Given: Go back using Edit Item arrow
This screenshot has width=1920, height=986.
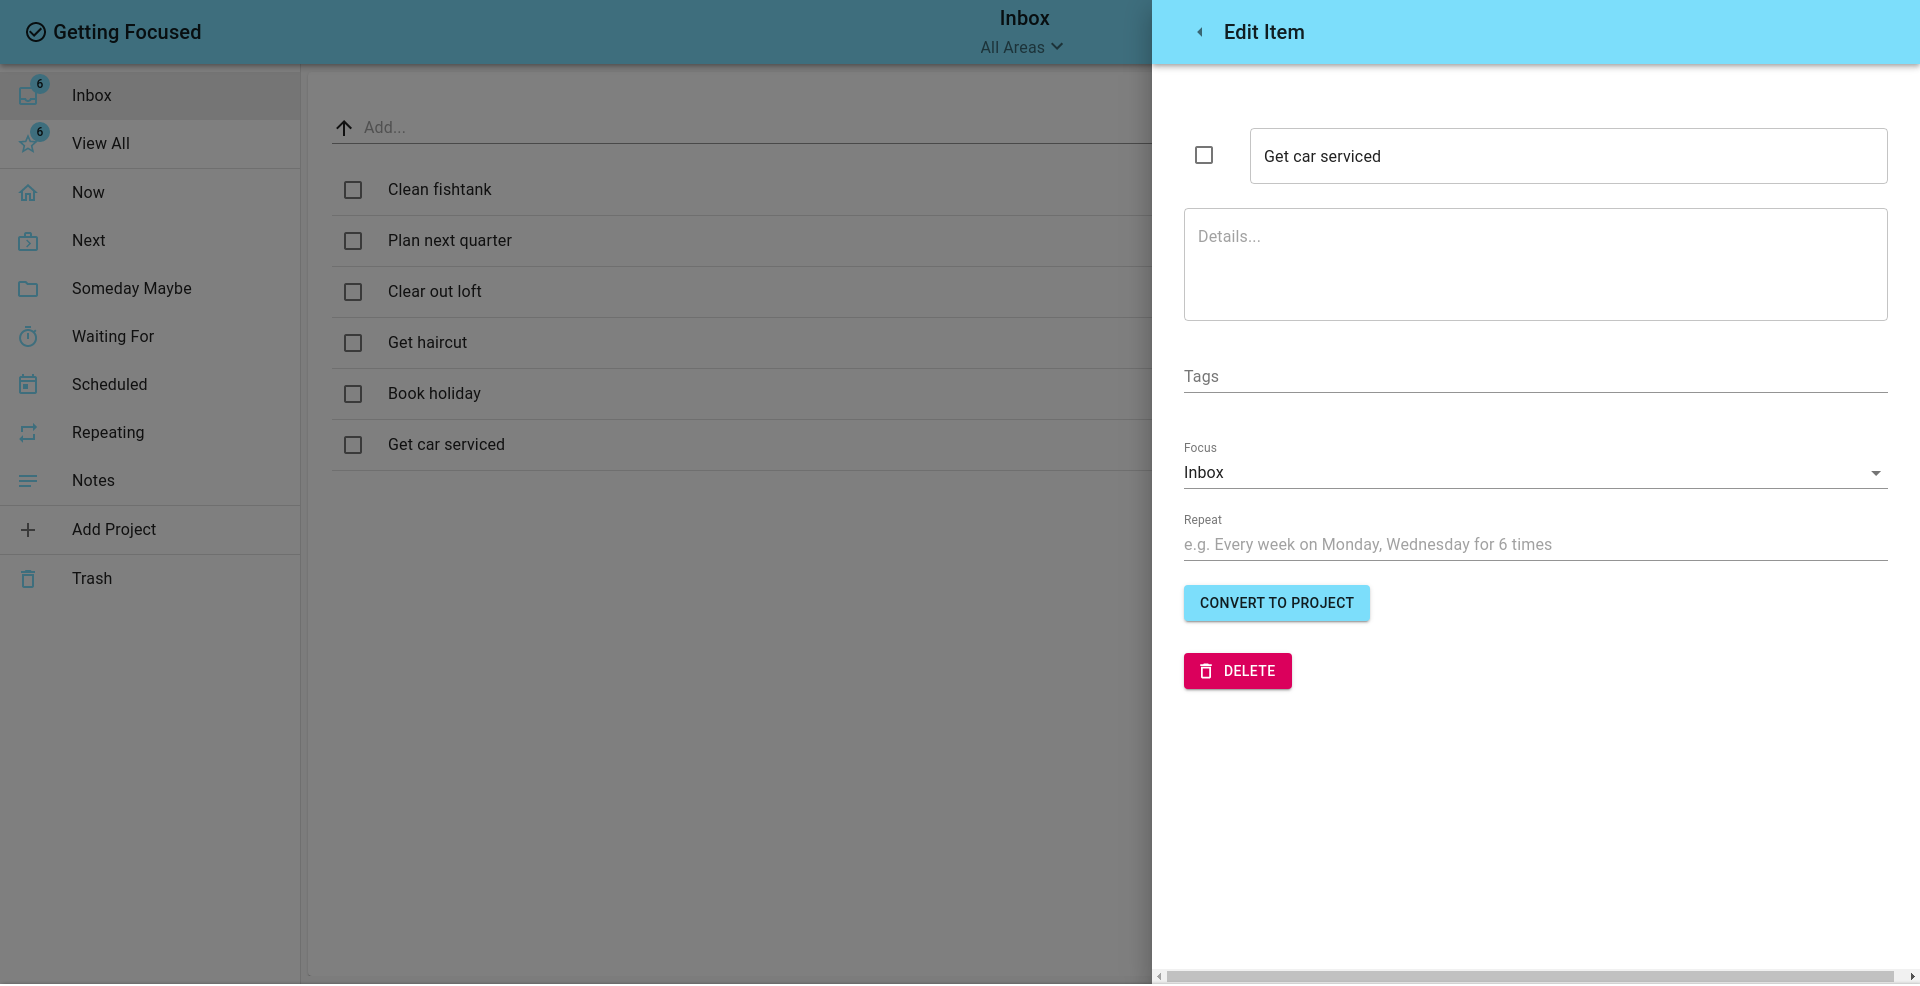Looking at the screenshot, I should tap(1200, 32).
